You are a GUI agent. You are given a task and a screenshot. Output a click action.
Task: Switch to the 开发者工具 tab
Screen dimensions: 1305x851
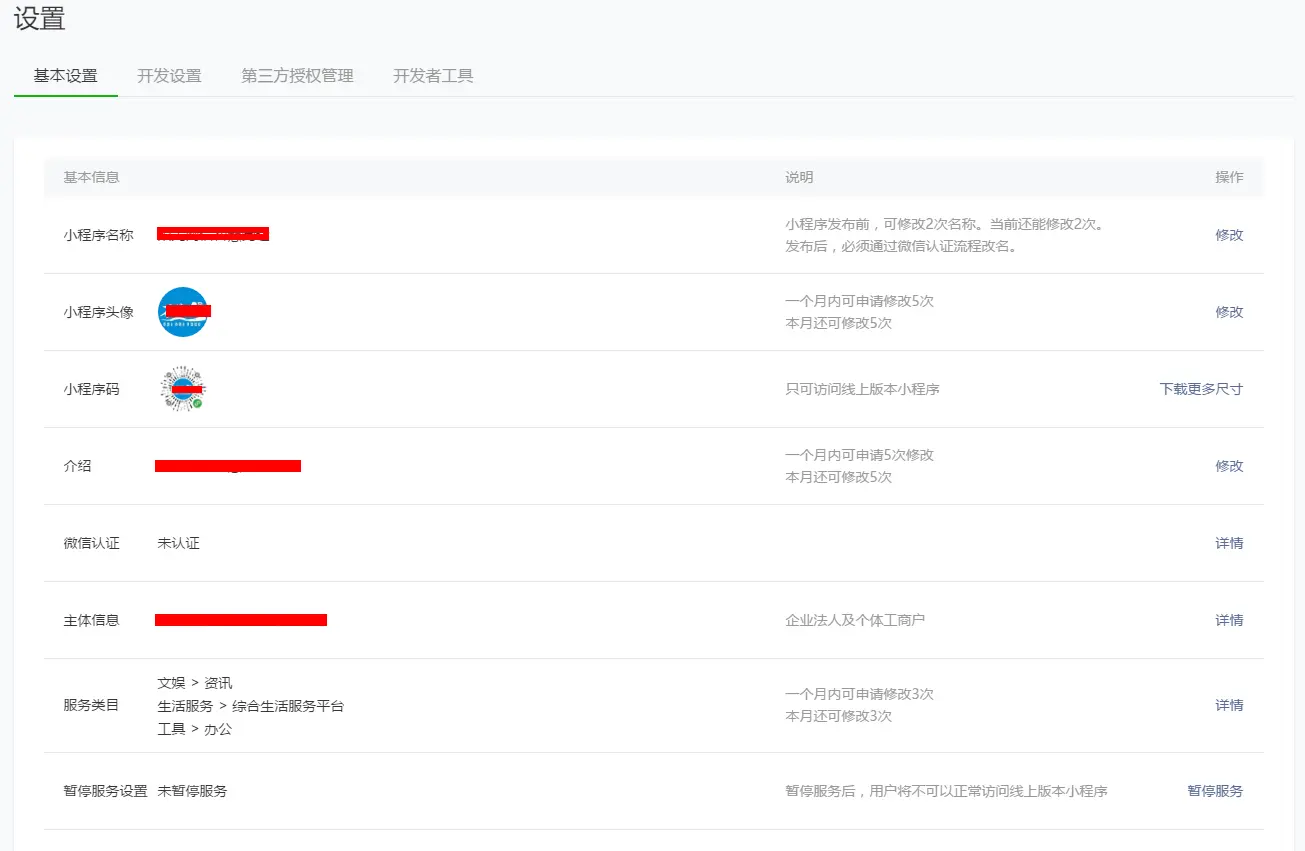pyautogui.click(x=433, y=76)
